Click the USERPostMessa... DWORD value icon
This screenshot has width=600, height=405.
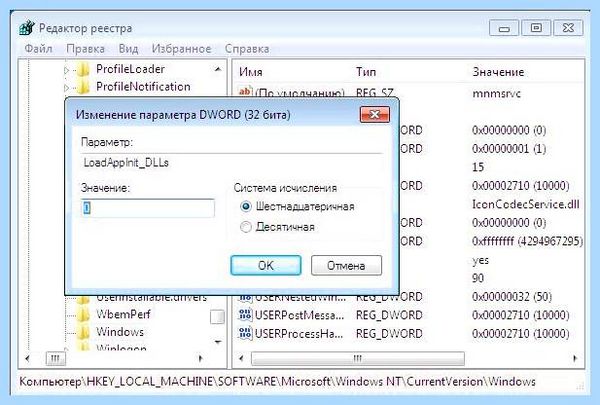click(x=245, y=315)
